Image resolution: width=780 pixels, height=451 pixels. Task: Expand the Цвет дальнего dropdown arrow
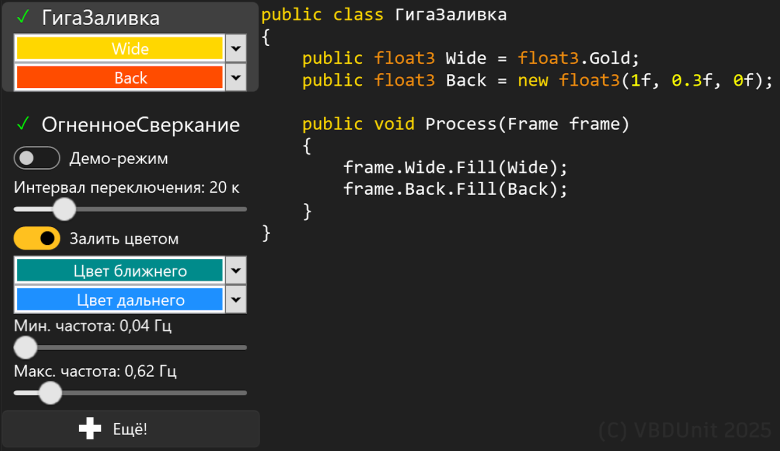tap(236, 299)
